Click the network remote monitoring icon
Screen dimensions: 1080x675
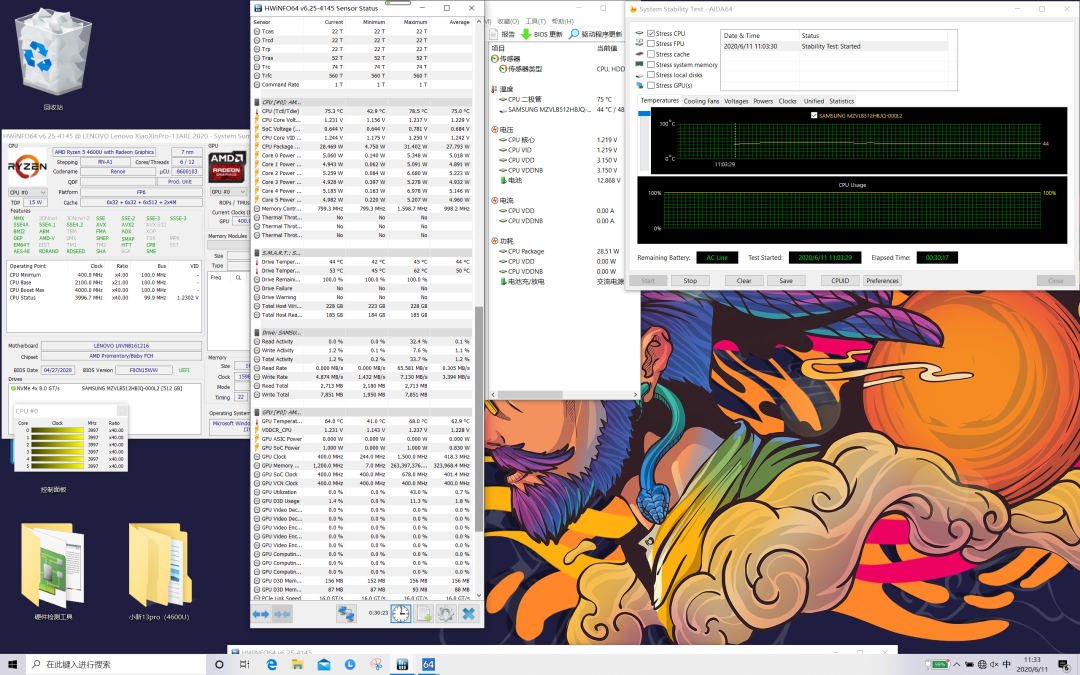(x=346, y=613)
